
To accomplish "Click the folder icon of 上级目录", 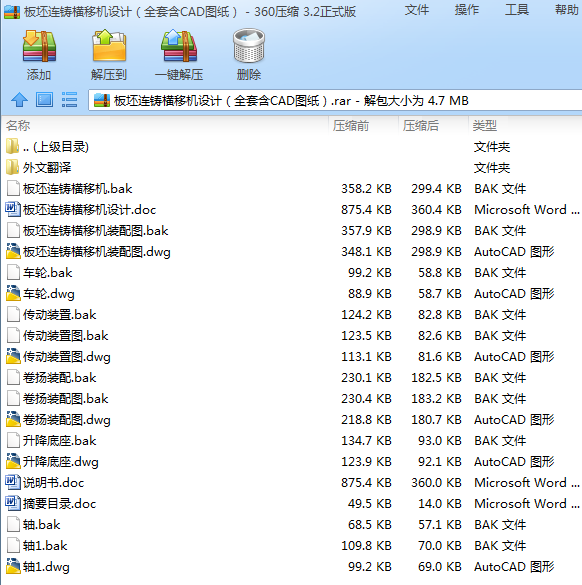I will [12, 146].
